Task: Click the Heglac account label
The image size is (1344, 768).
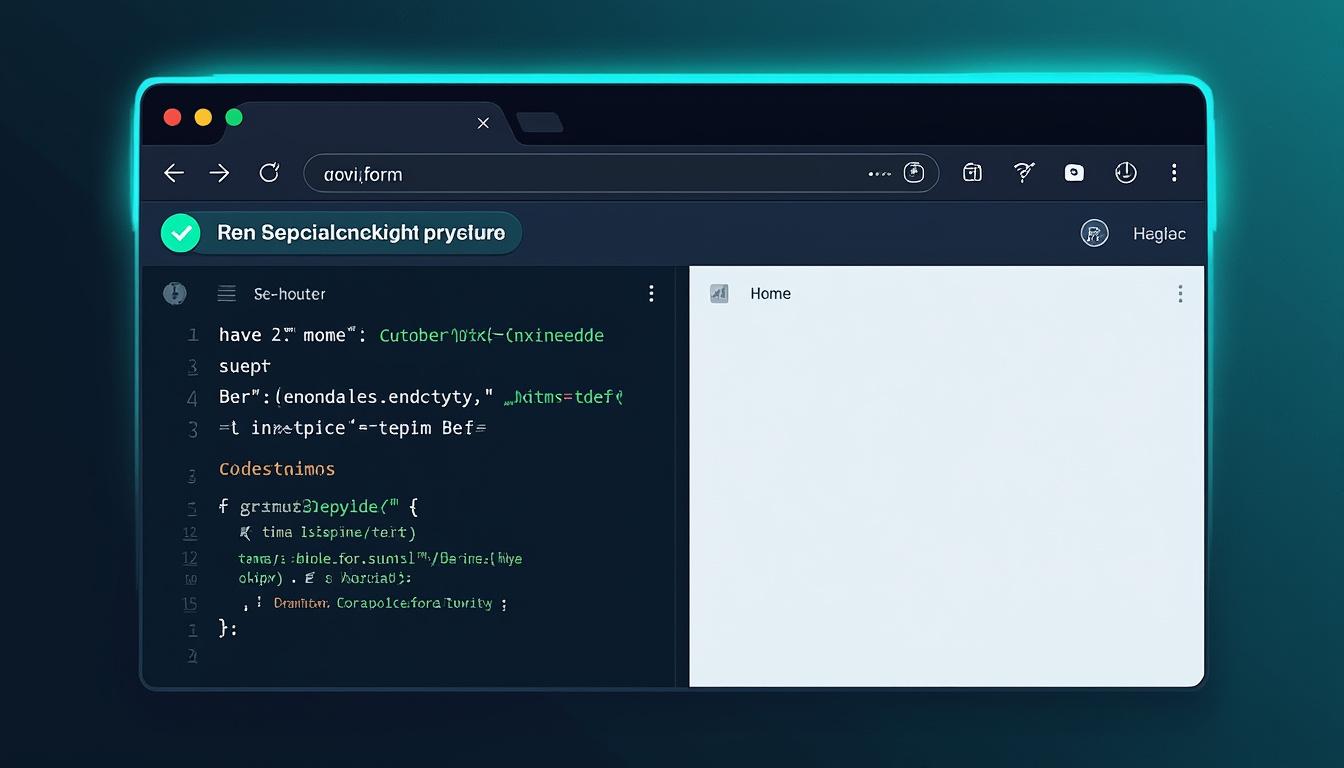Action: coord(1158,233)
